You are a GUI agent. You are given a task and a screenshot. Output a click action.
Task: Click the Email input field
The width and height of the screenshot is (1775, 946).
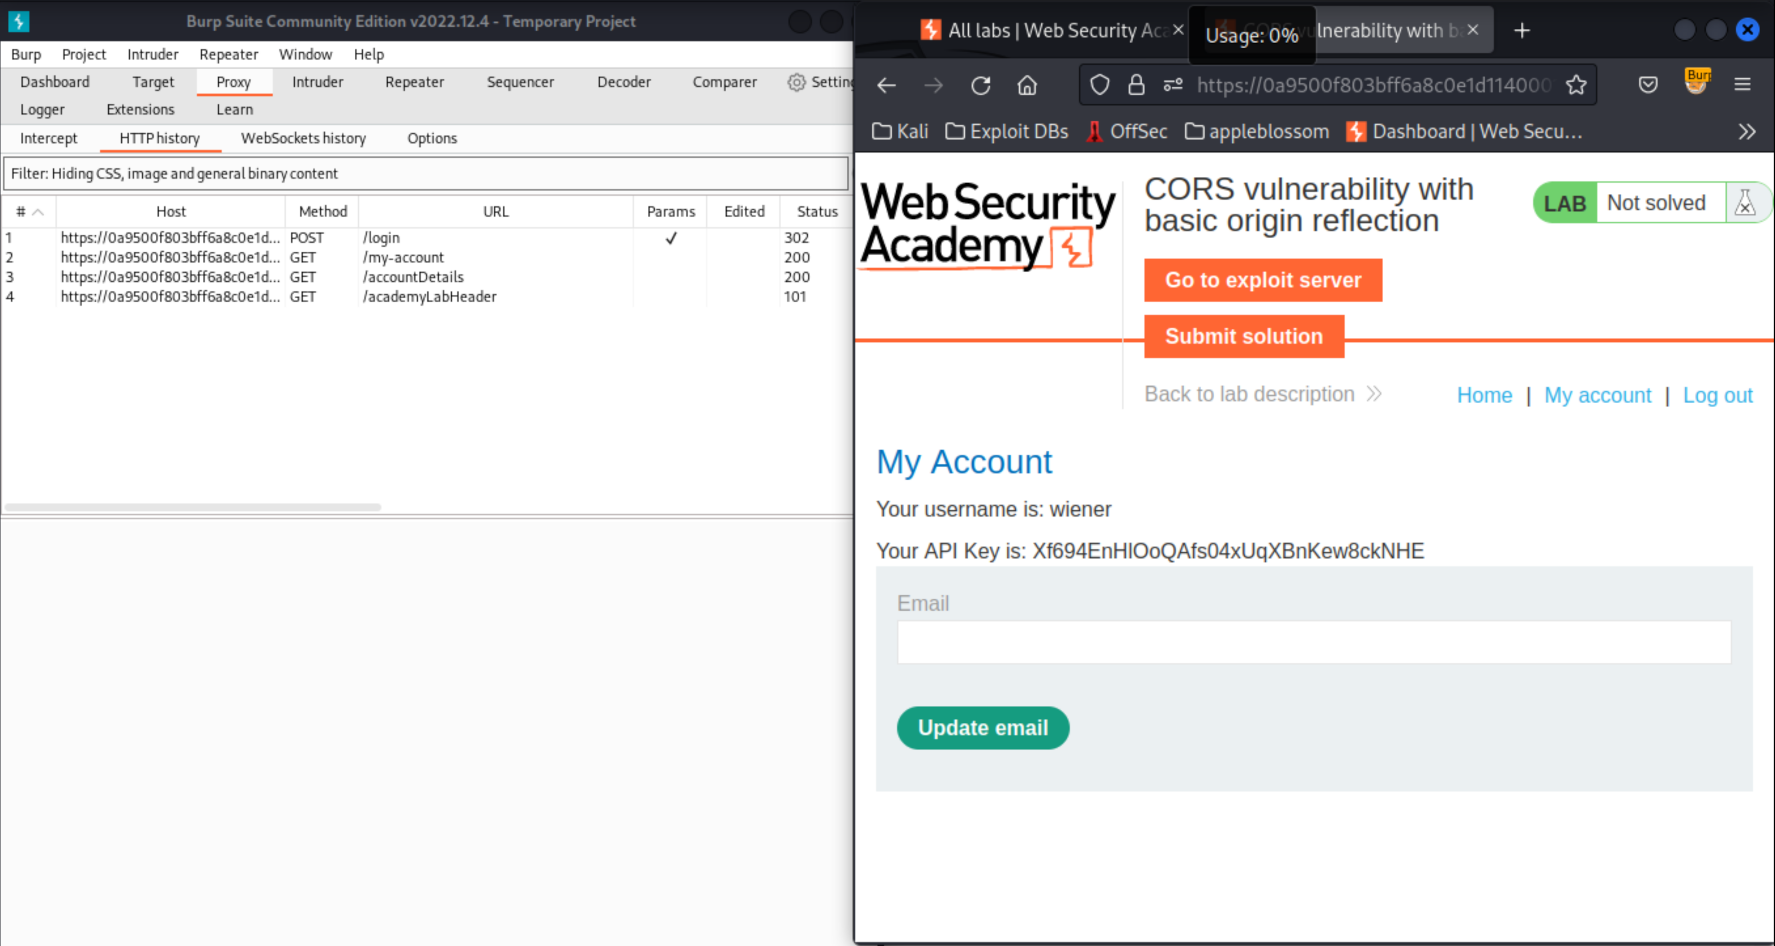tap(1314, 642)
